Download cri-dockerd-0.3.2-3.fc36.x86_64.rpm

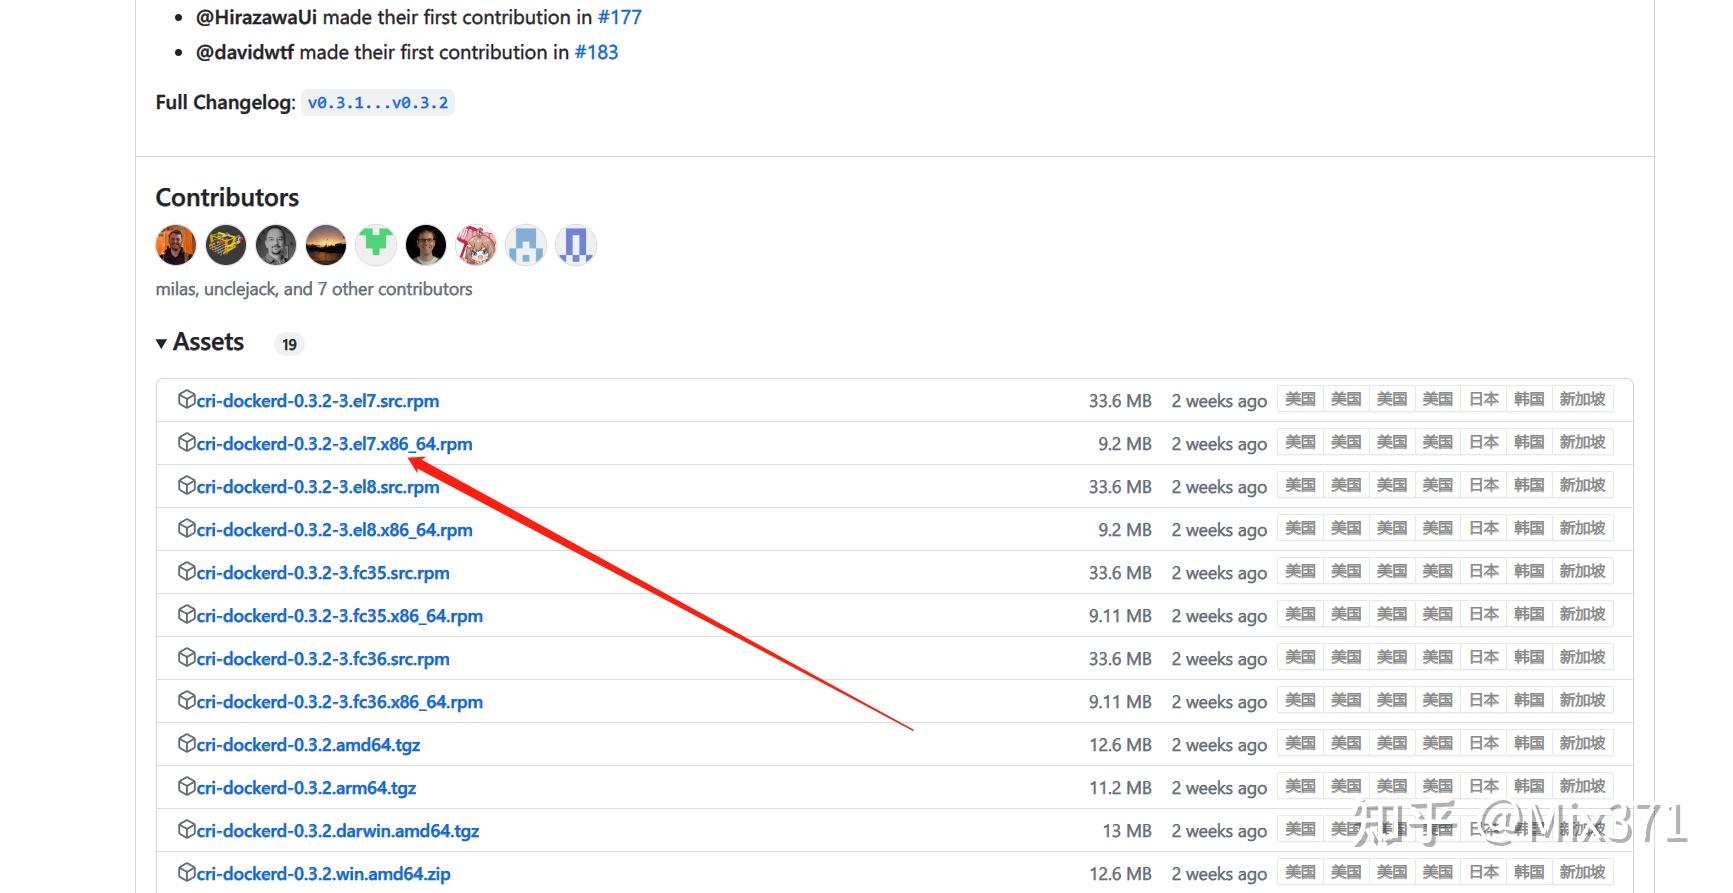click(x=339, y=702)
